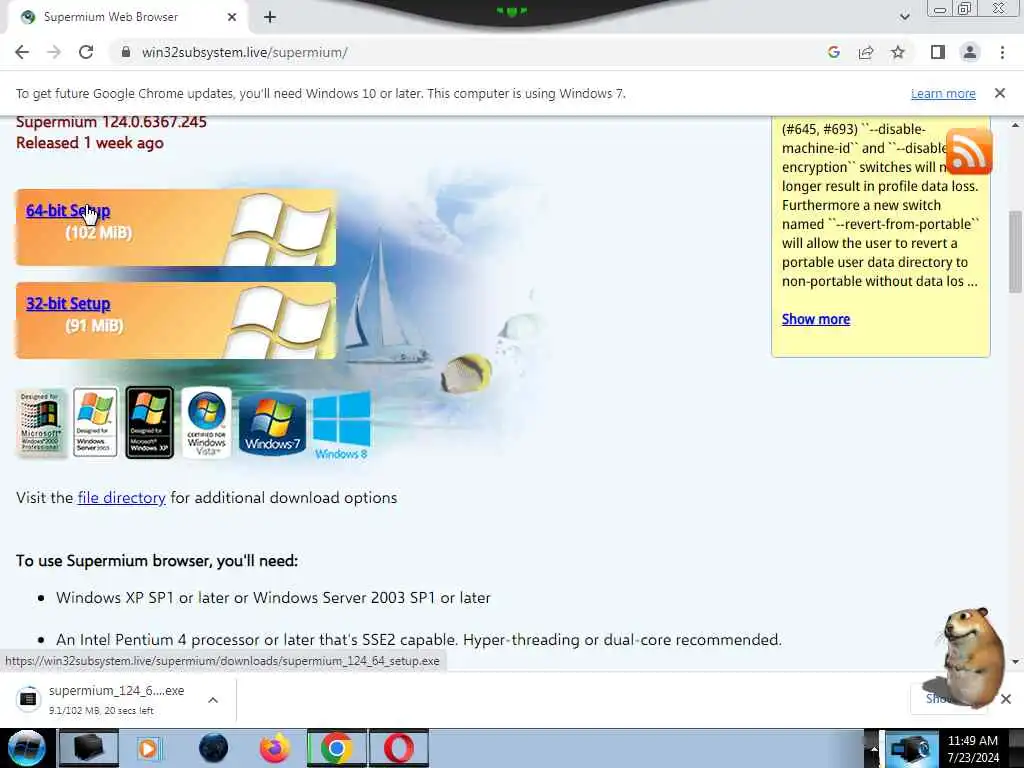Viewport: 1024px width, 768px height.
Task: Open a new browser tab
Action: pos(270,17)
